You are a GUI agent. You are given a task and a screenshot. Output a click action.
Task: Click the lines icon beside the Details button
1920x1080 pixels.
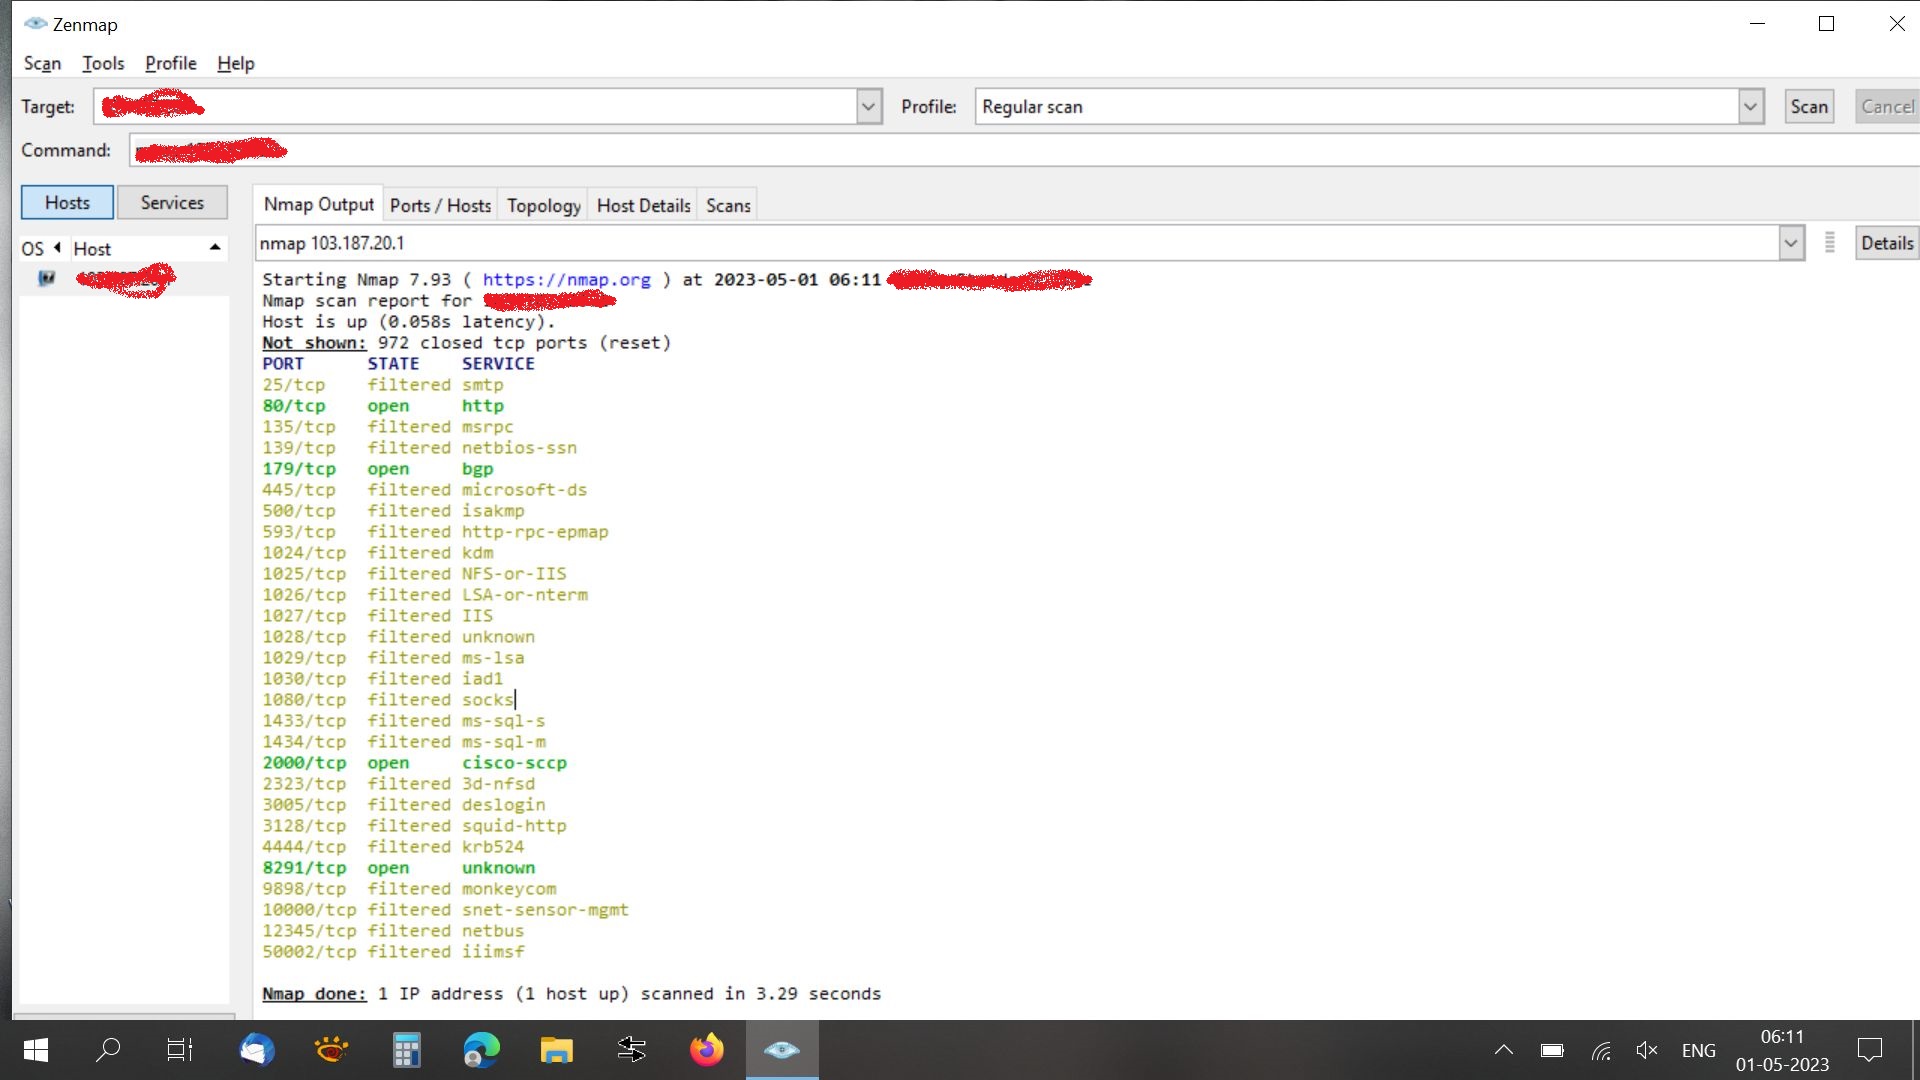1830,243
